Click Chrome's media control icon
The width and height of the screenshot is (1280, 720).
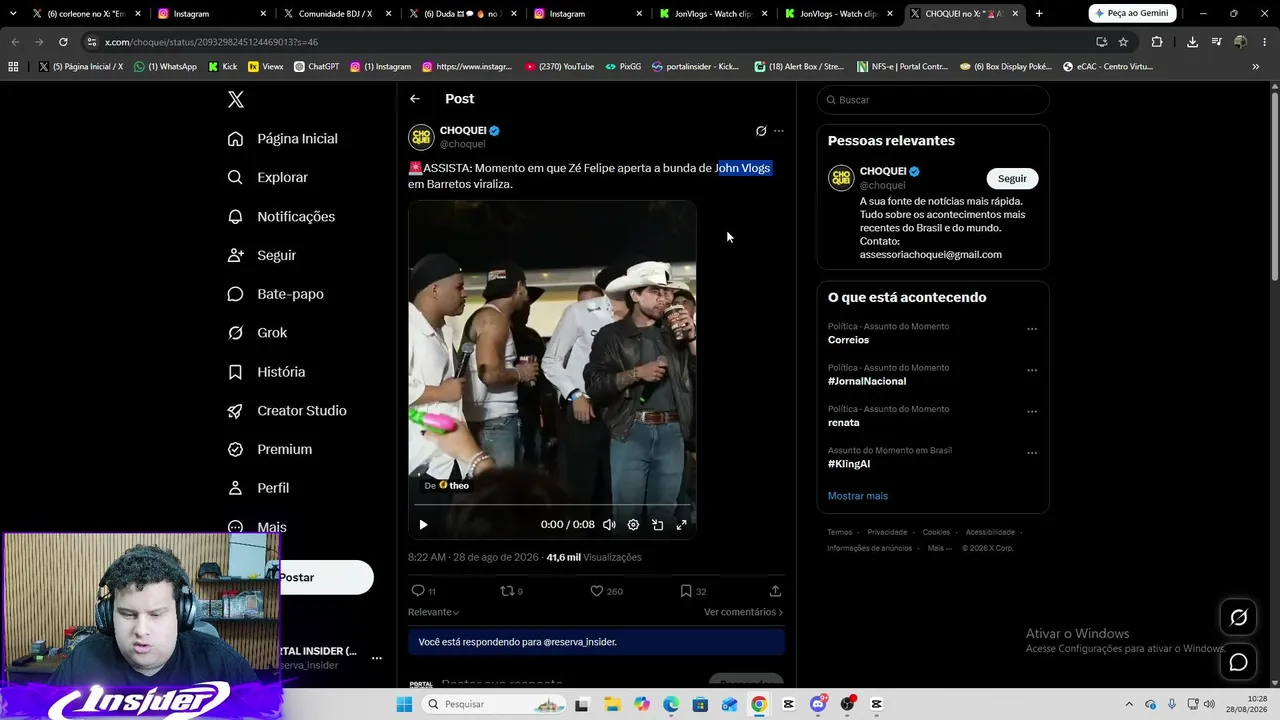tap(1216, 42)
